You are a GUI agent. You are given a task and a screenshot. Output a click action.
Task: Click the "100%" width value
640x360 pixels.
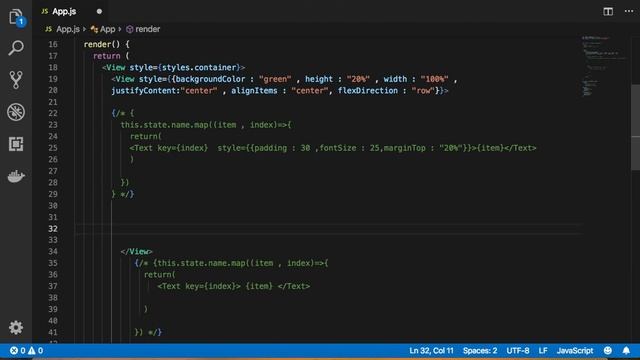(434, 79)
